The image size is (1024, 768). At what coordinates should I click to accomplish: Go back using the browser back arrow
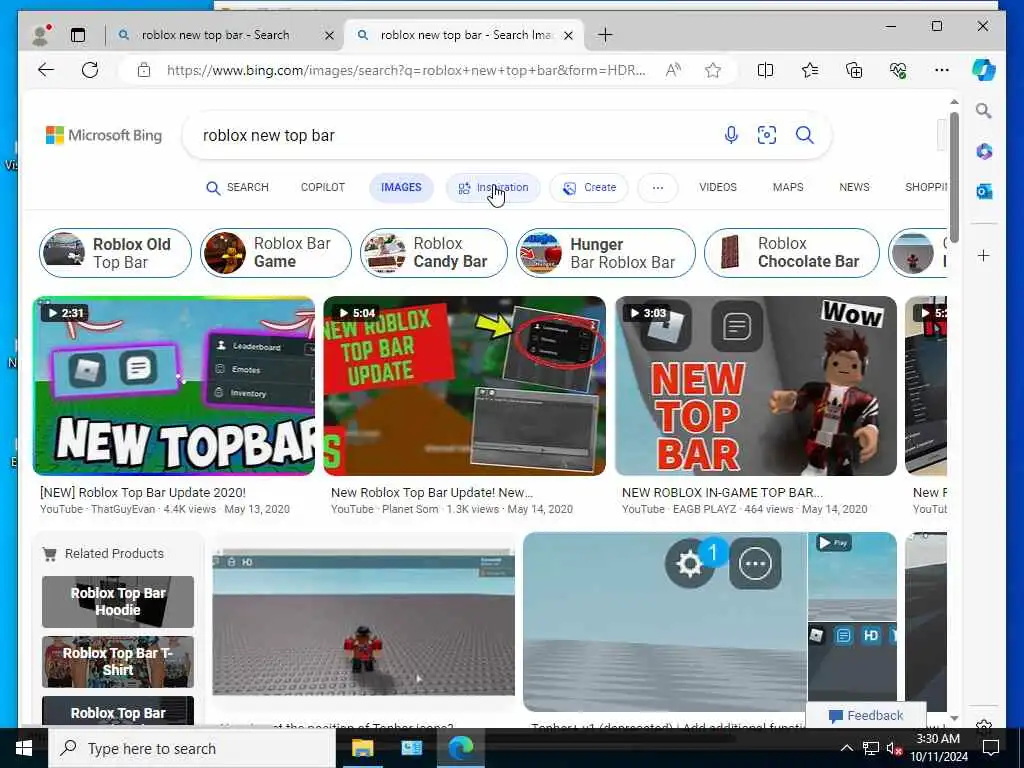46,70
